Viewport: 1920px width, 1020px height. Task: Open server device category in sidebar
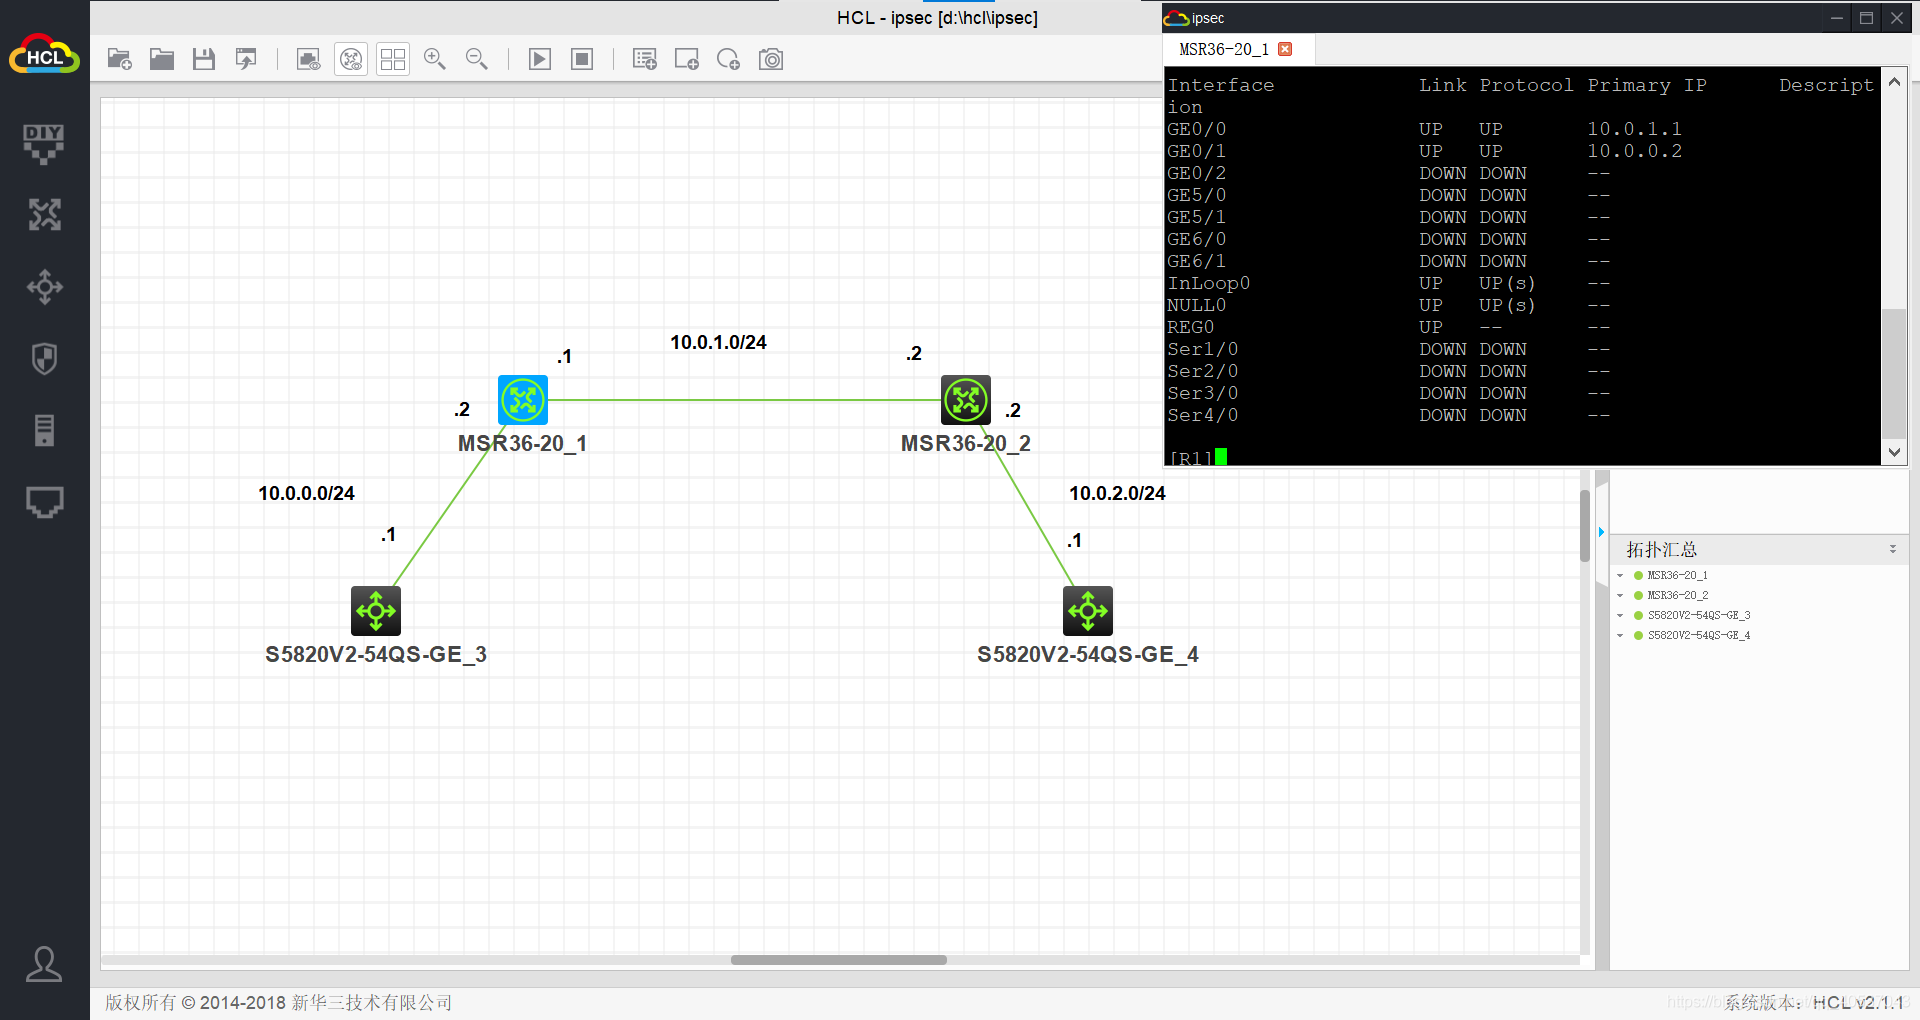[44, 430]
